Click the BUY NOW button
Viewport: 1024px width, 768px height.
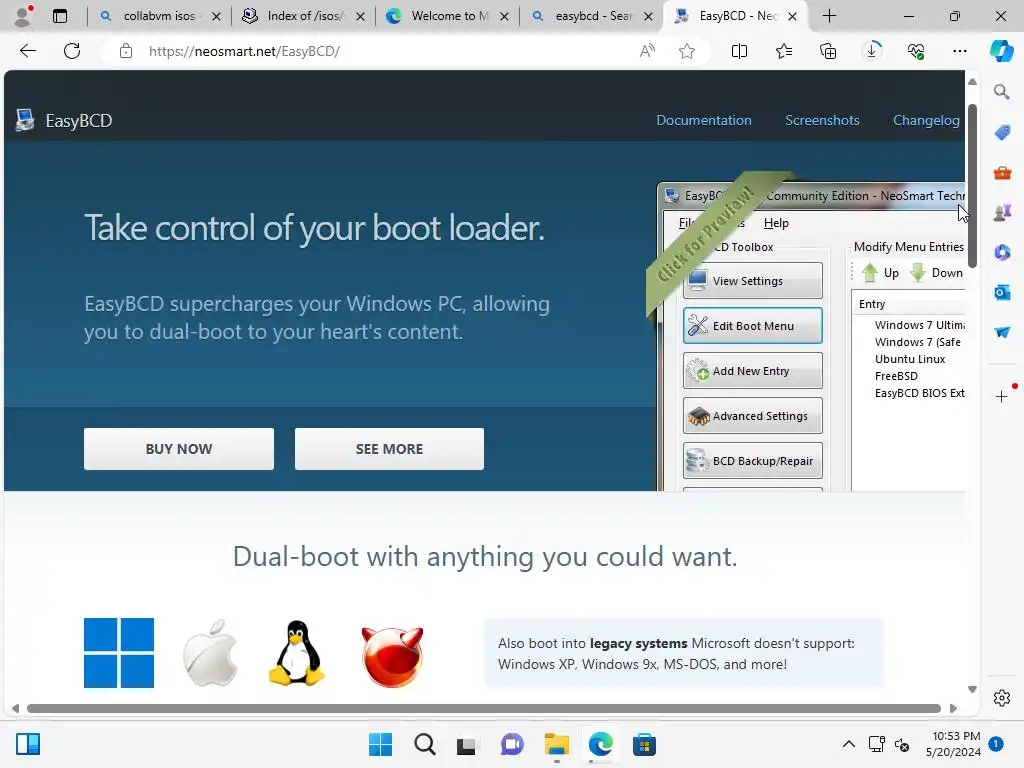coord(179,449)
